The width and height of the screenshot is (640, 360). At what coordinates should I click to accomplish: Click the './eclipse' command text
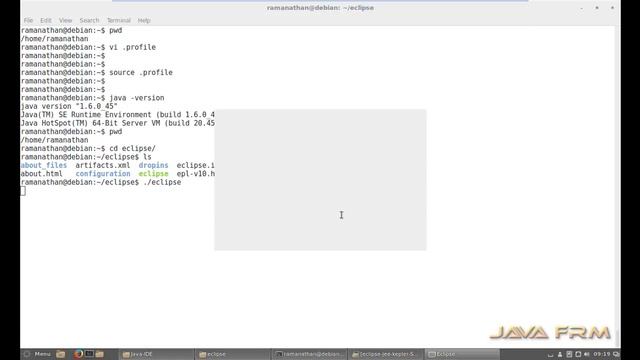click(162, 182)
